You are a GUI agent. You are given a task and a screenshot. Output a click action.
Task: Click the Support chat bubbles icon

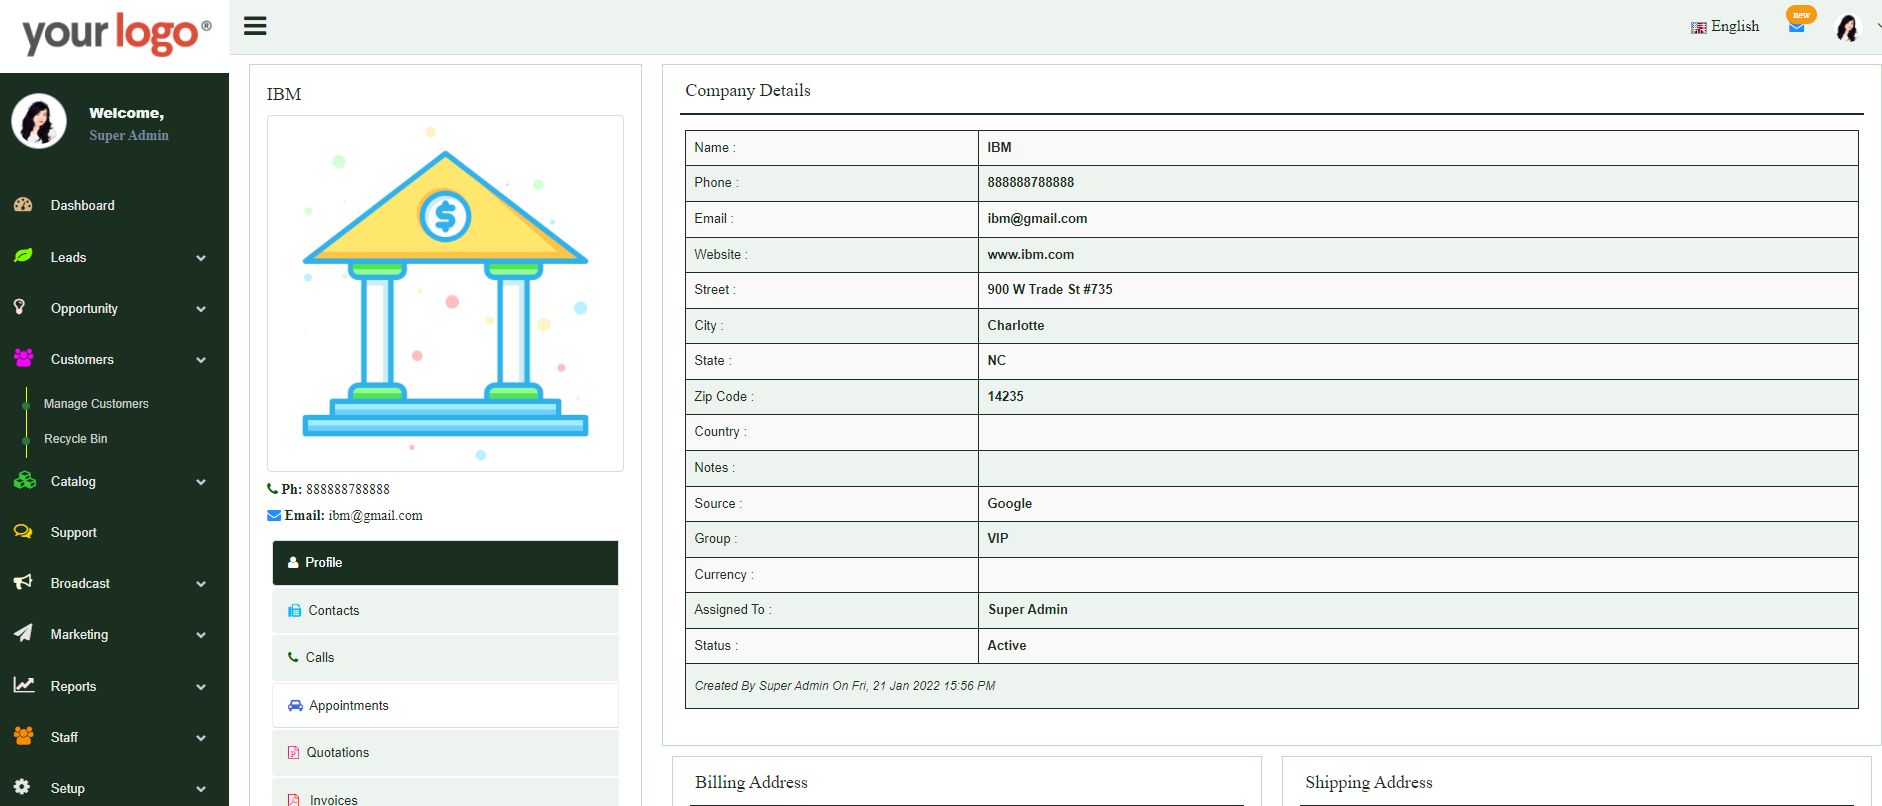point(23,531)
